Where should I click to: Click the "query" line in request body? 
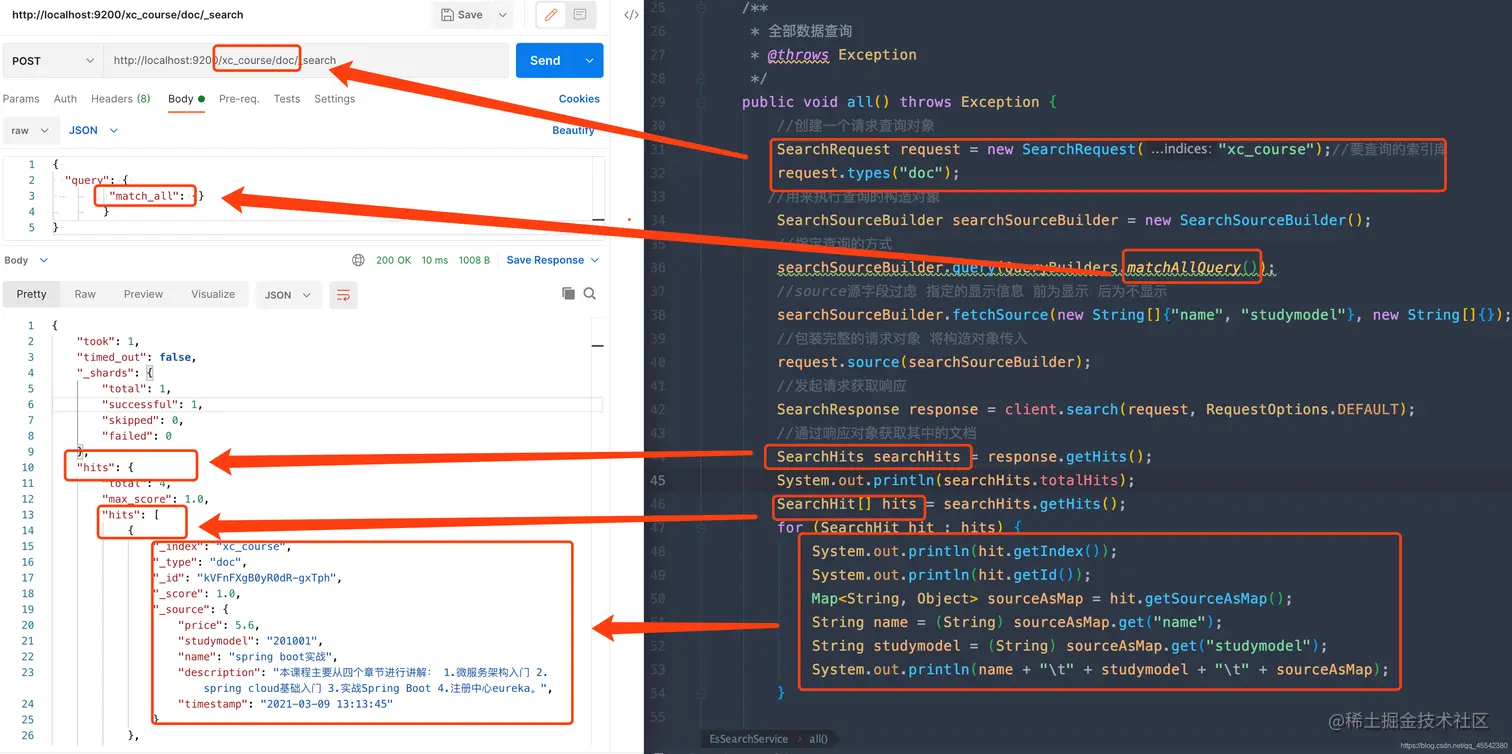click(98, 180)
